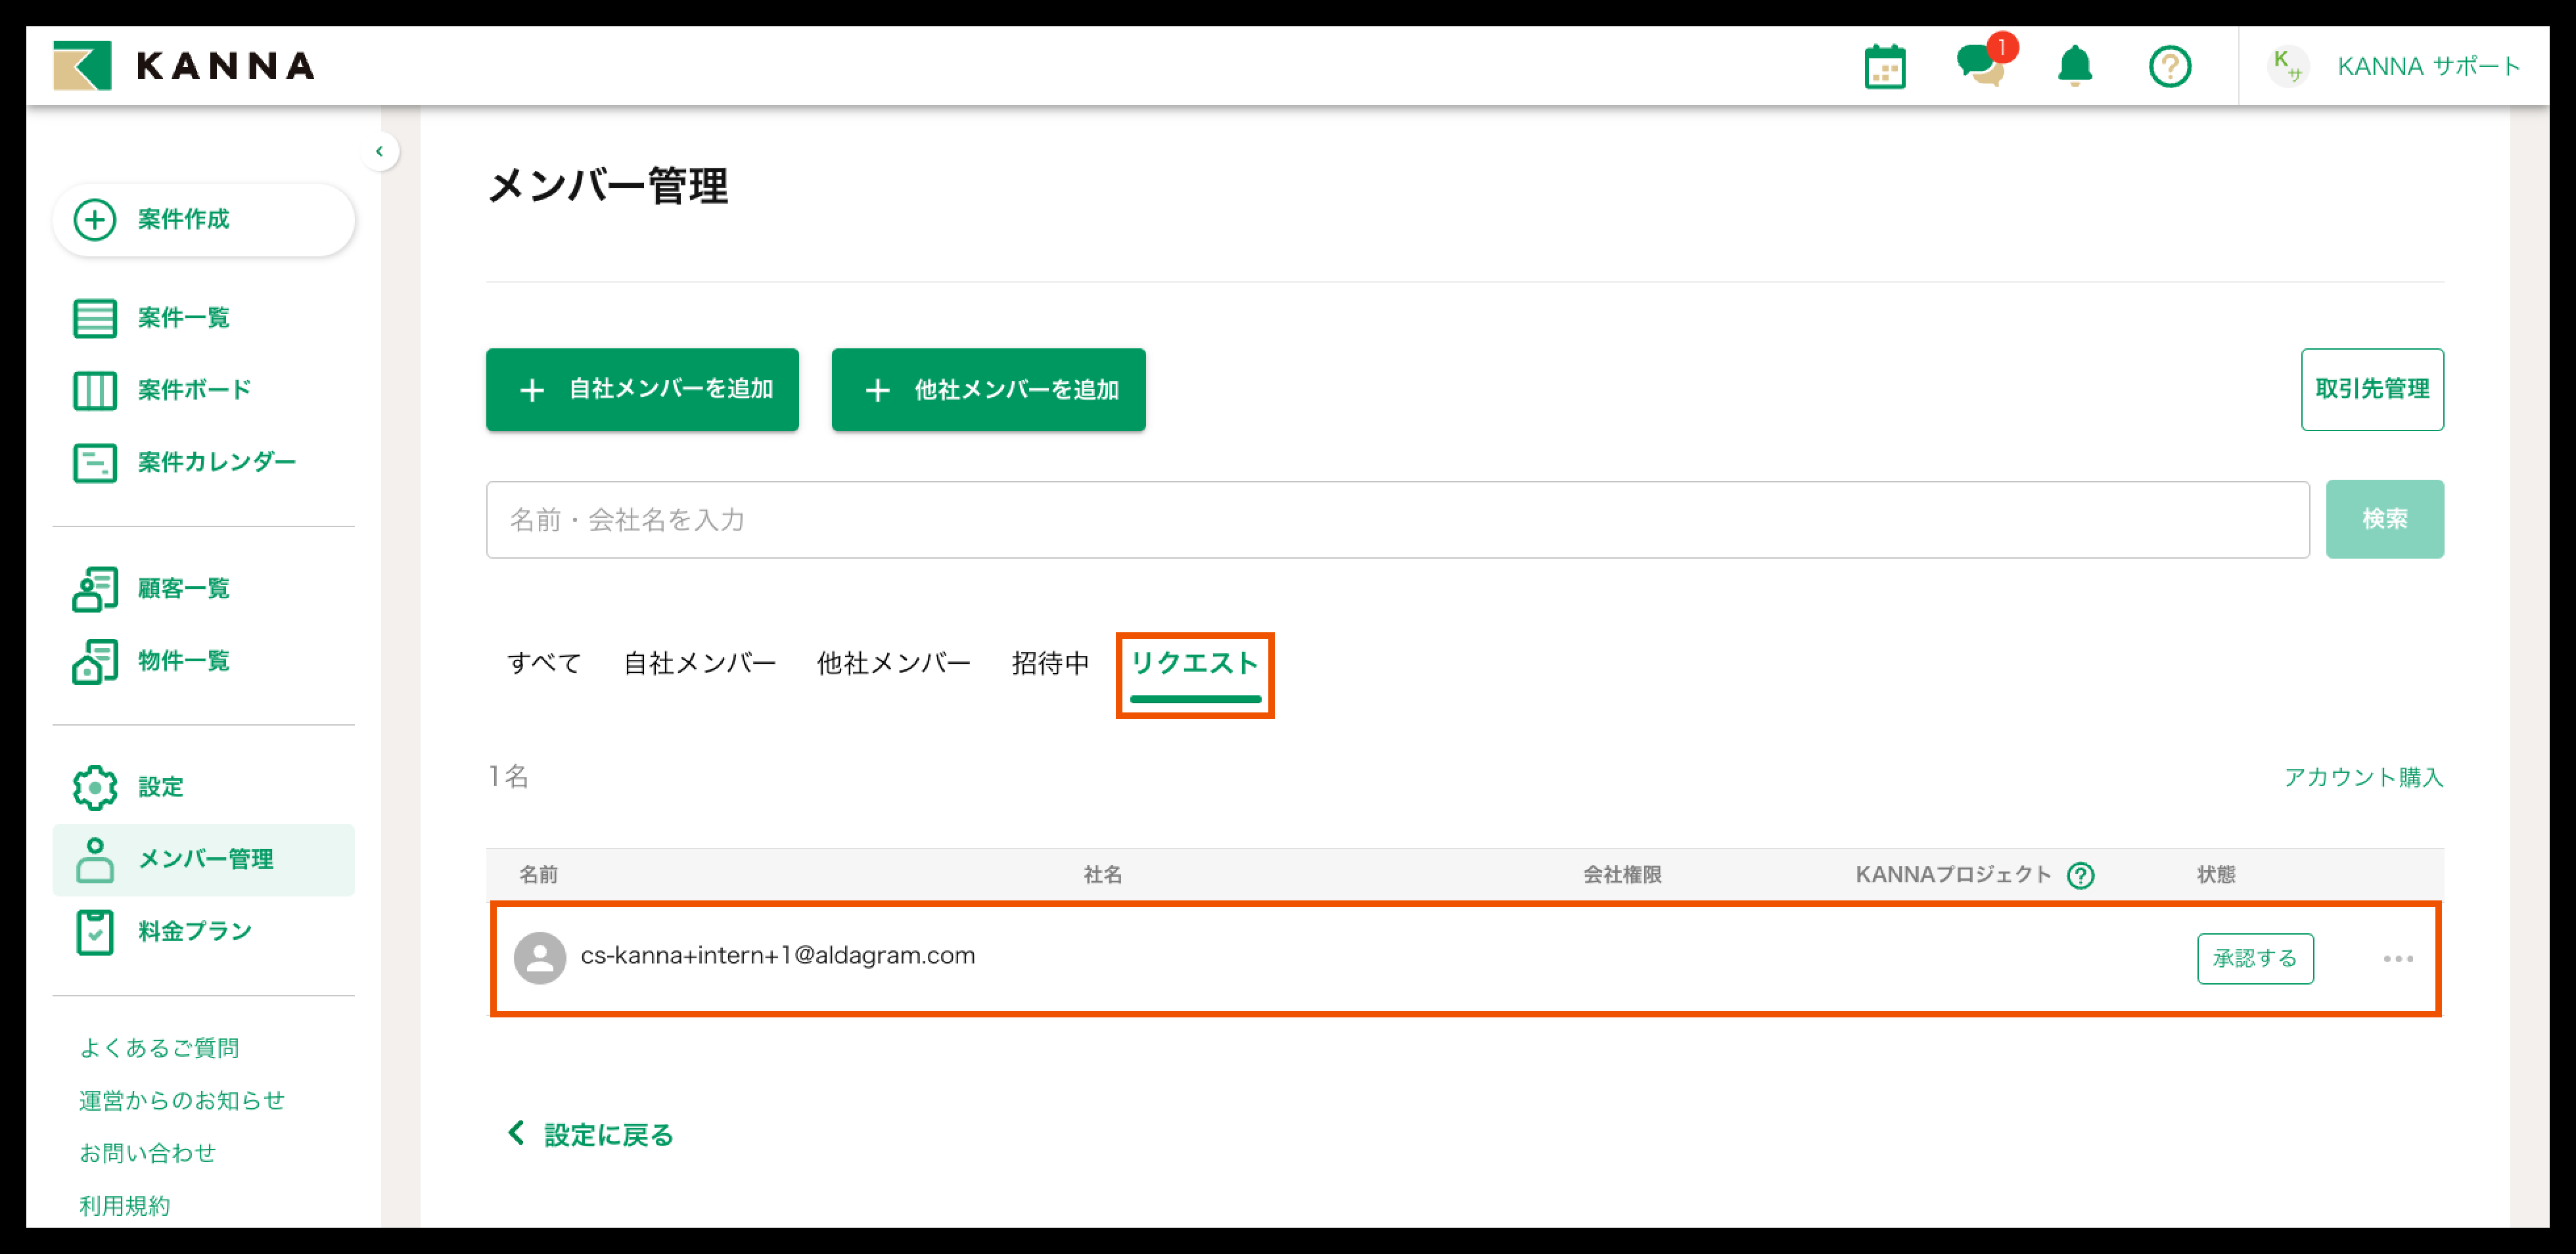Click the 案件作成 button
2576x1254 pixels.
[204, 219]
